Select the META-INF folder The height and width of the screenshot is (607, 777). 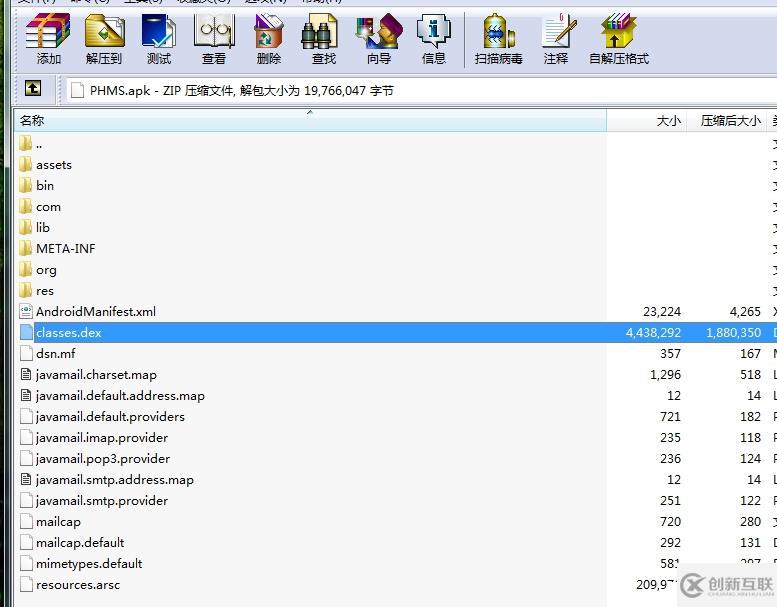tap(65, 248)
